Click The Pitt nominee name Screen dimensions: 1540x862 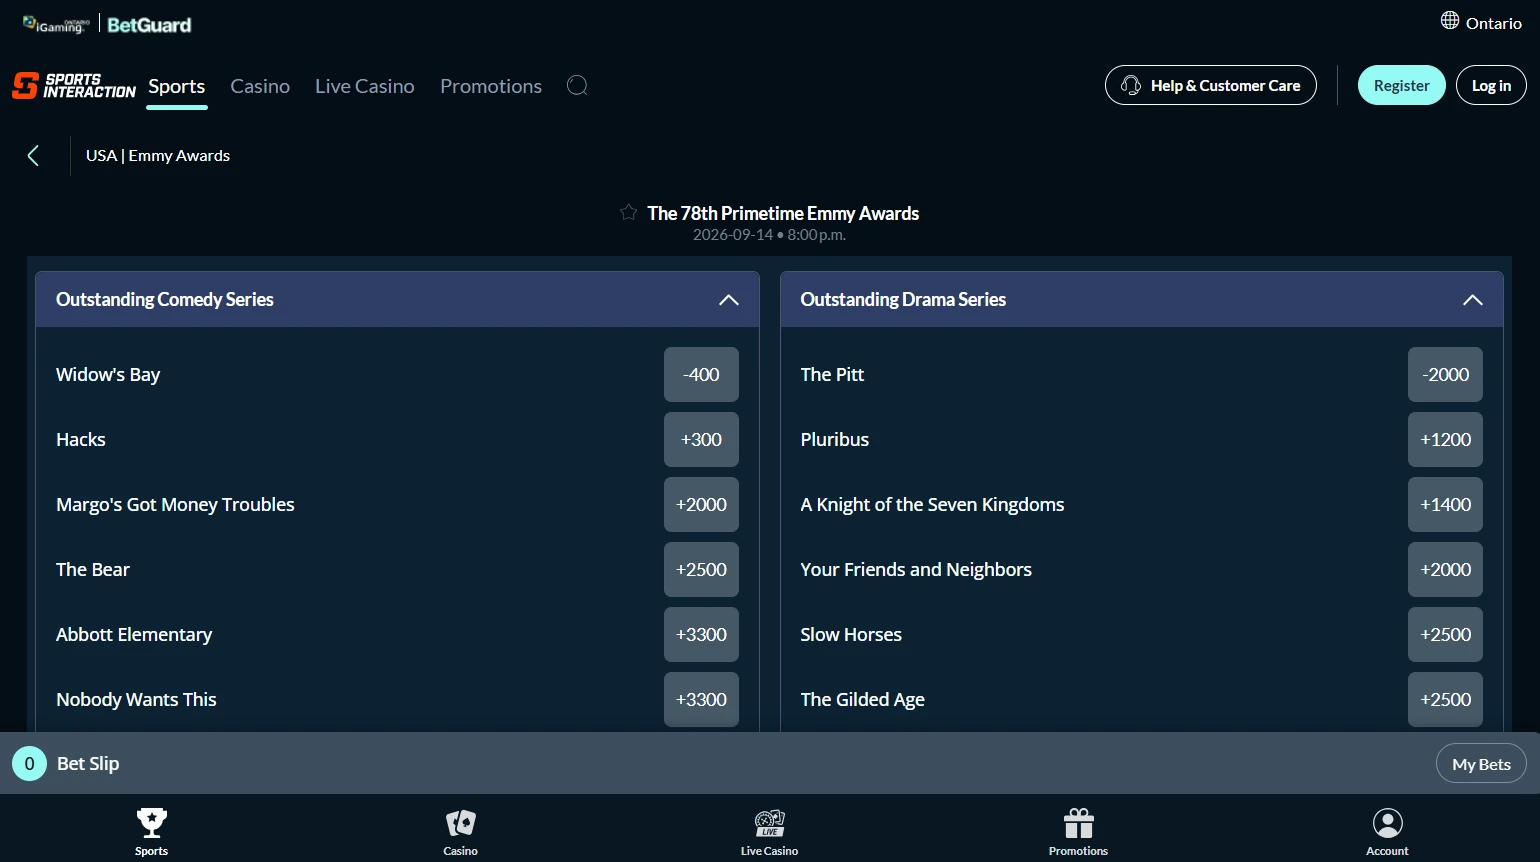tap(832, 375)
